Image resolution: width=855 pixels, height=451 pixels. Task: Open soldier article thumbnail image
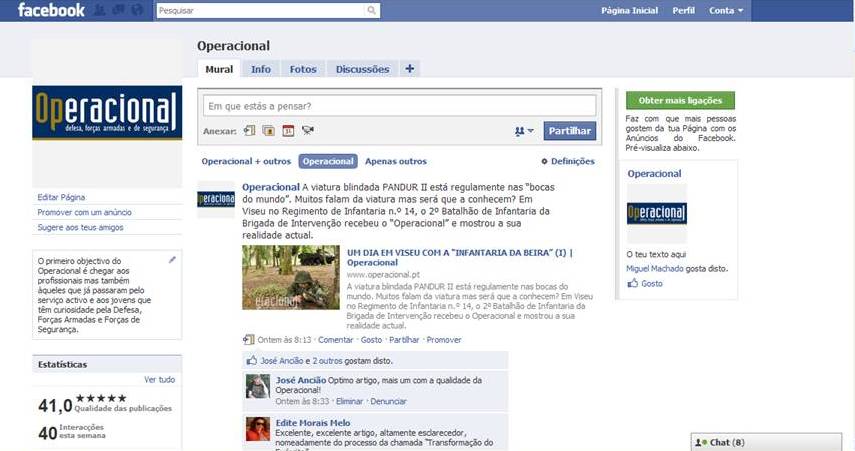click(291, 277)
